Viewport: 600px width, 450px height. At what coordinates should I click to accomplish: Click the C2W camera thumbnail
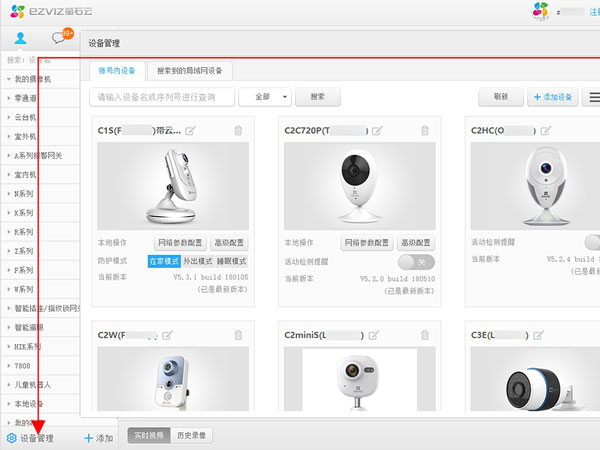click(173, 379)
